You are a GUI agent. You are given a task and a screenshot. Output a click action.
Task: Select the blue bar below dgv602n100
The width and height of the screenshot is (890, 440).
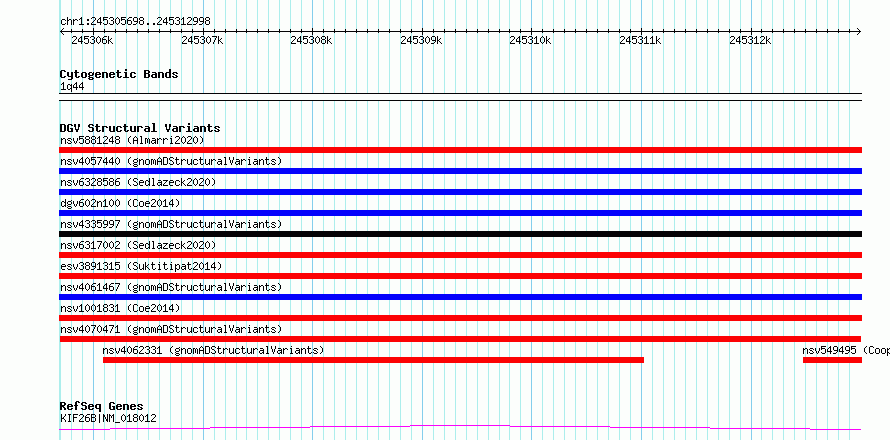click(x=461, y=213)
